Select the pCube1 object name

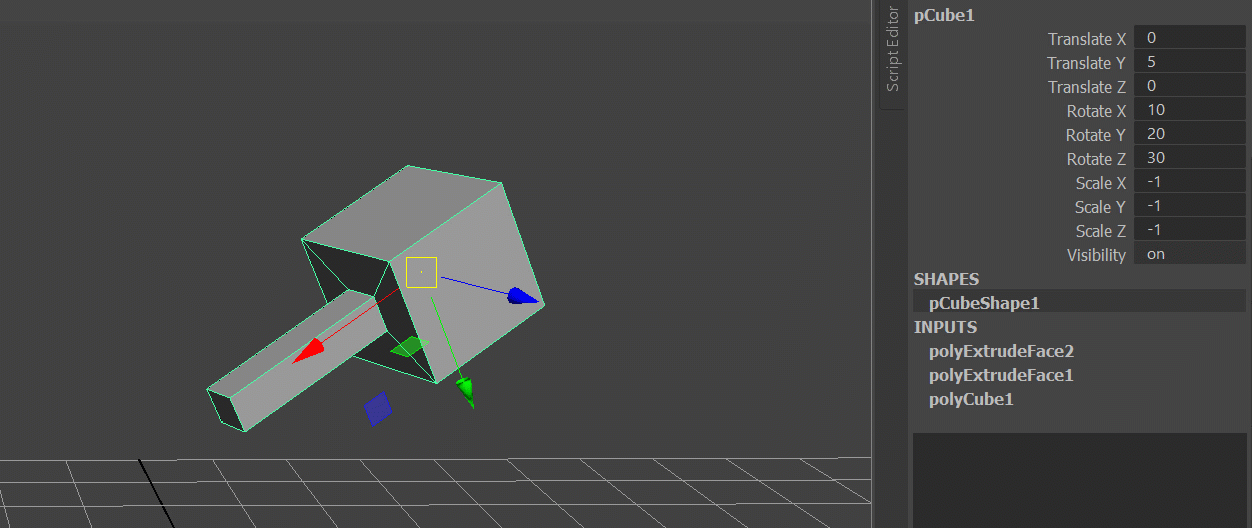pos(944,15)
